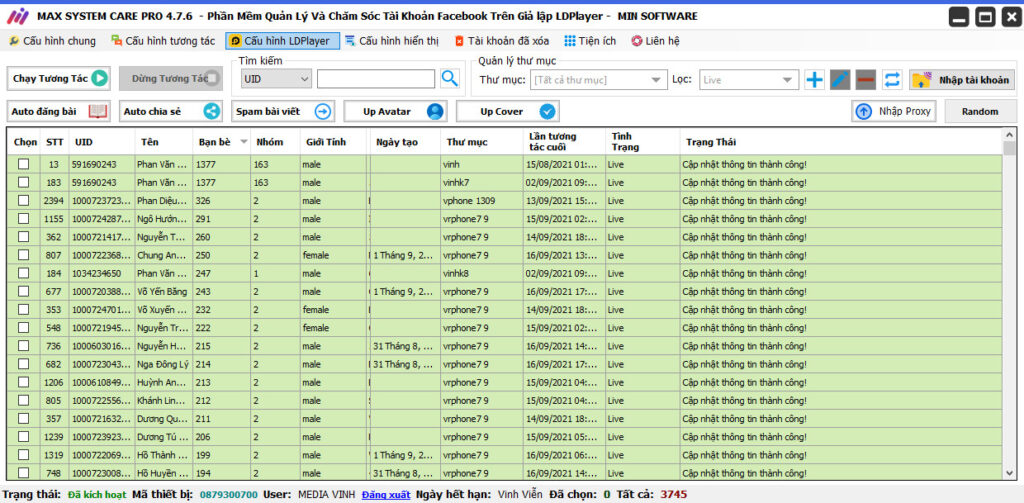
Task: Tick checkbox for row STT 1155
Action: click(24, 218)
